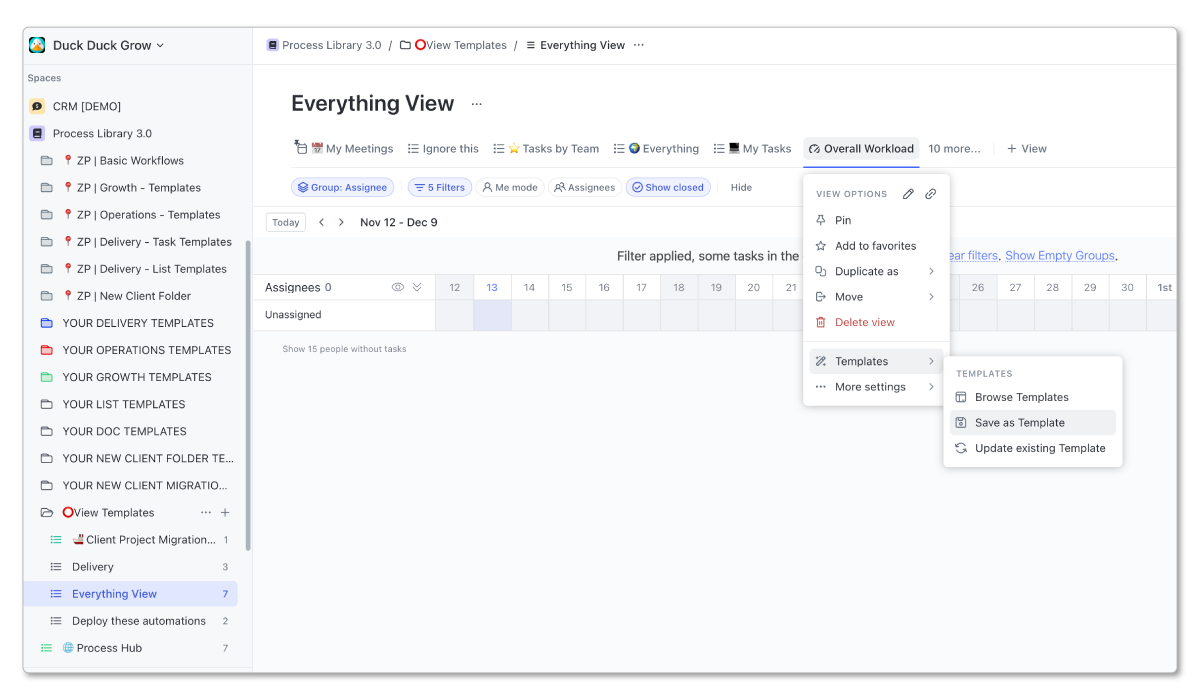Viewport: 1200px width, 700px height.
Task: Click the link icon next to View Options
Action: [930, 194]
